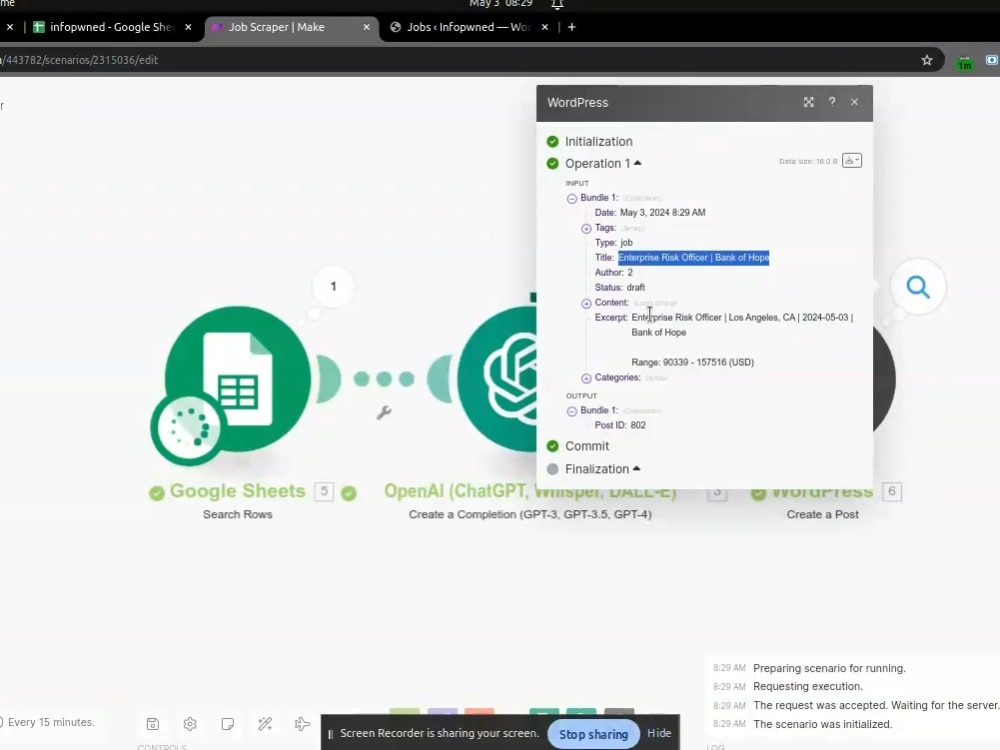Click Create a Completion module subtitle
1000x750 pixels.
(530, 514)
